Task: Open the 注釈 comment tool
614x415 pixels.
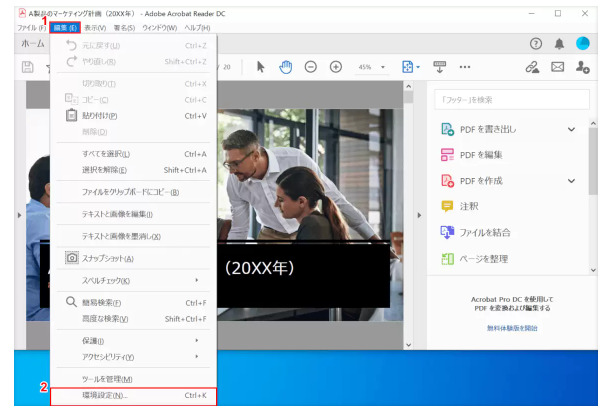Action: [466, 206]
